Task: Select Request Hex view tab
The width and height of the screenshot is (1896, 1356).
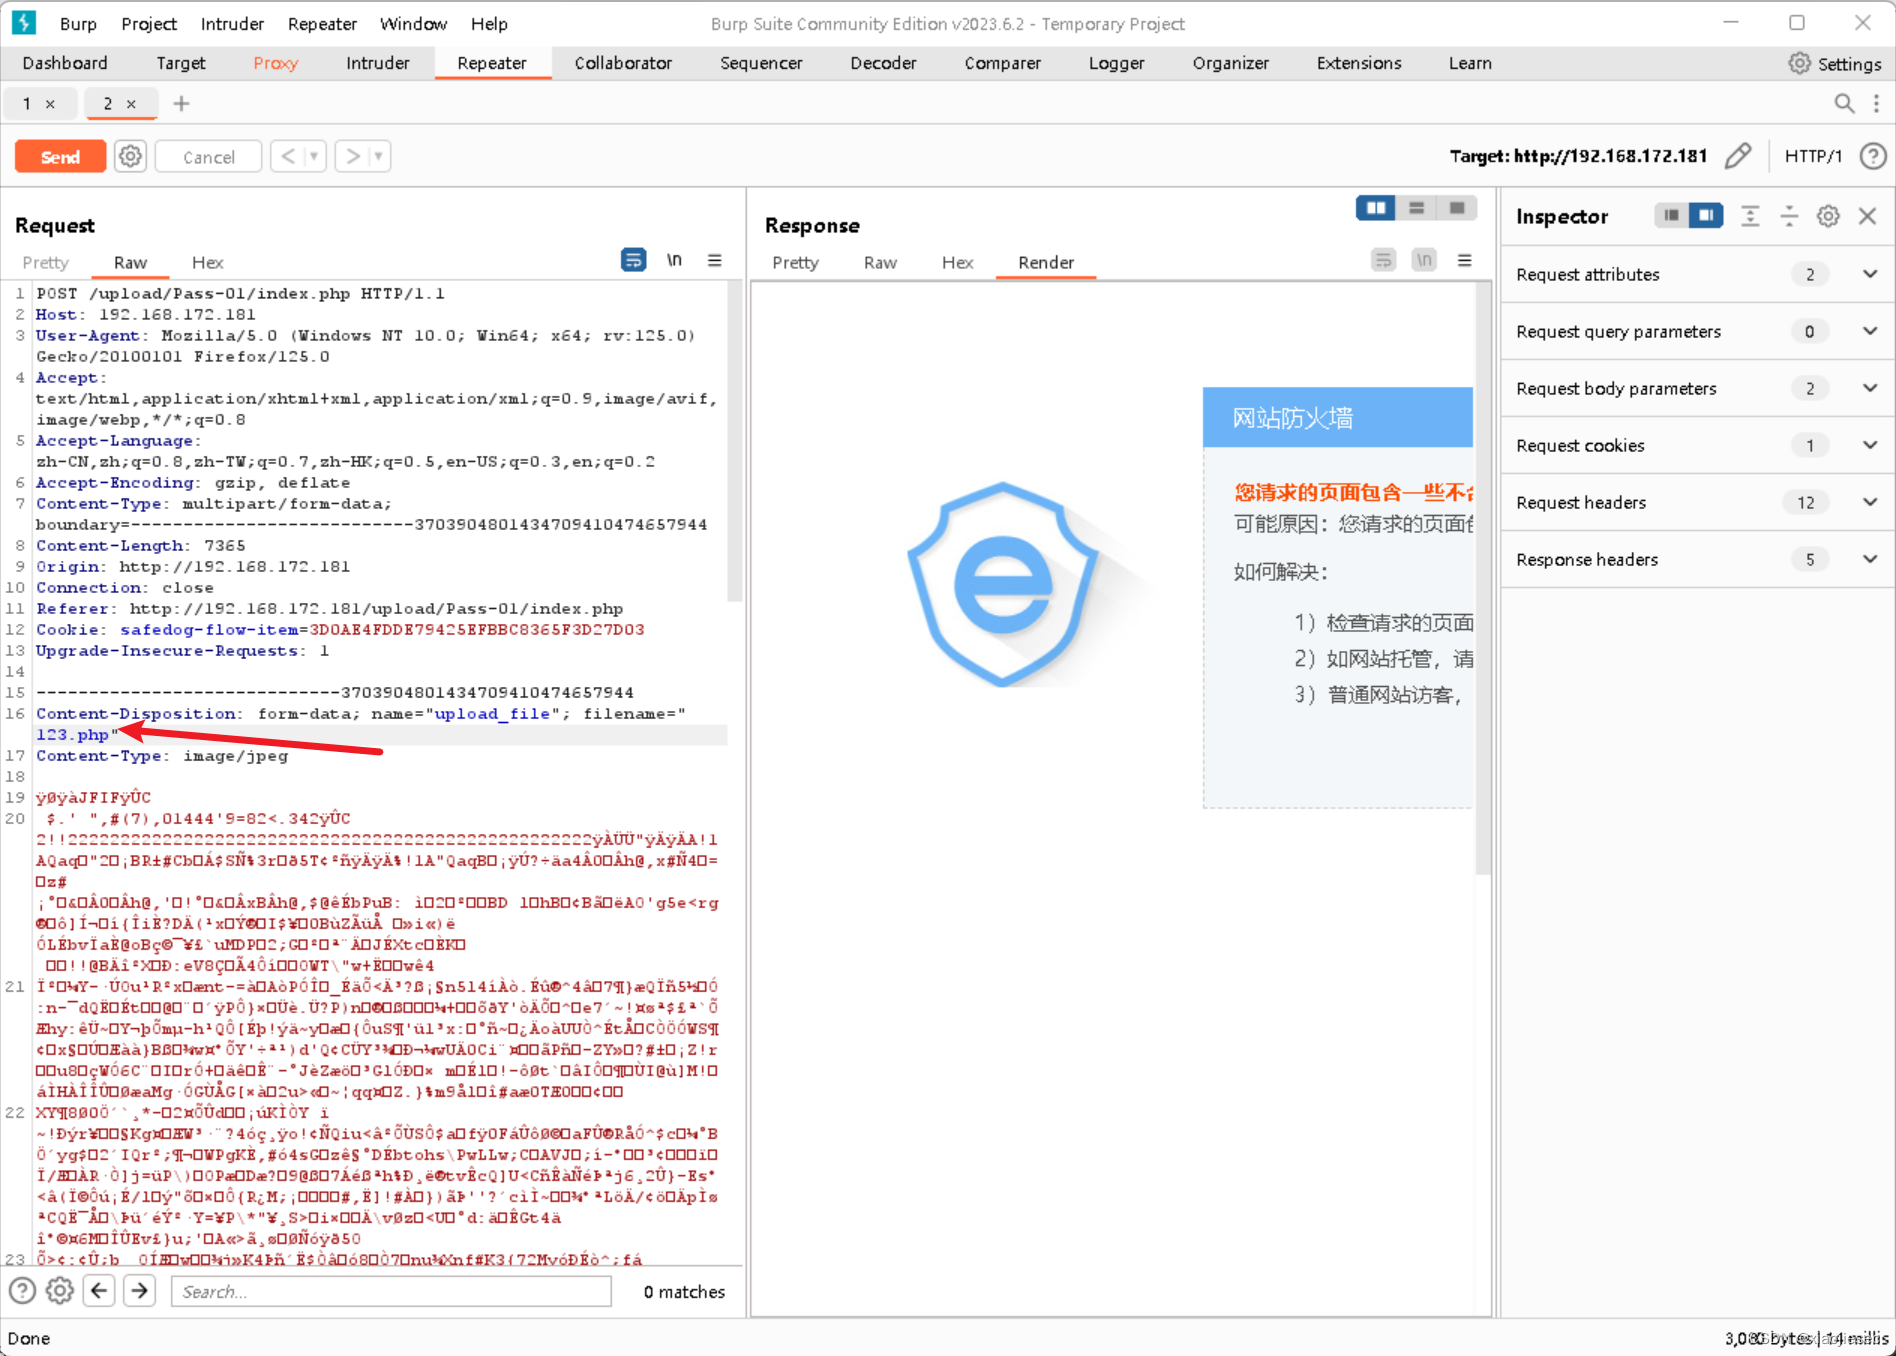Action: click(x=207, y=262)
